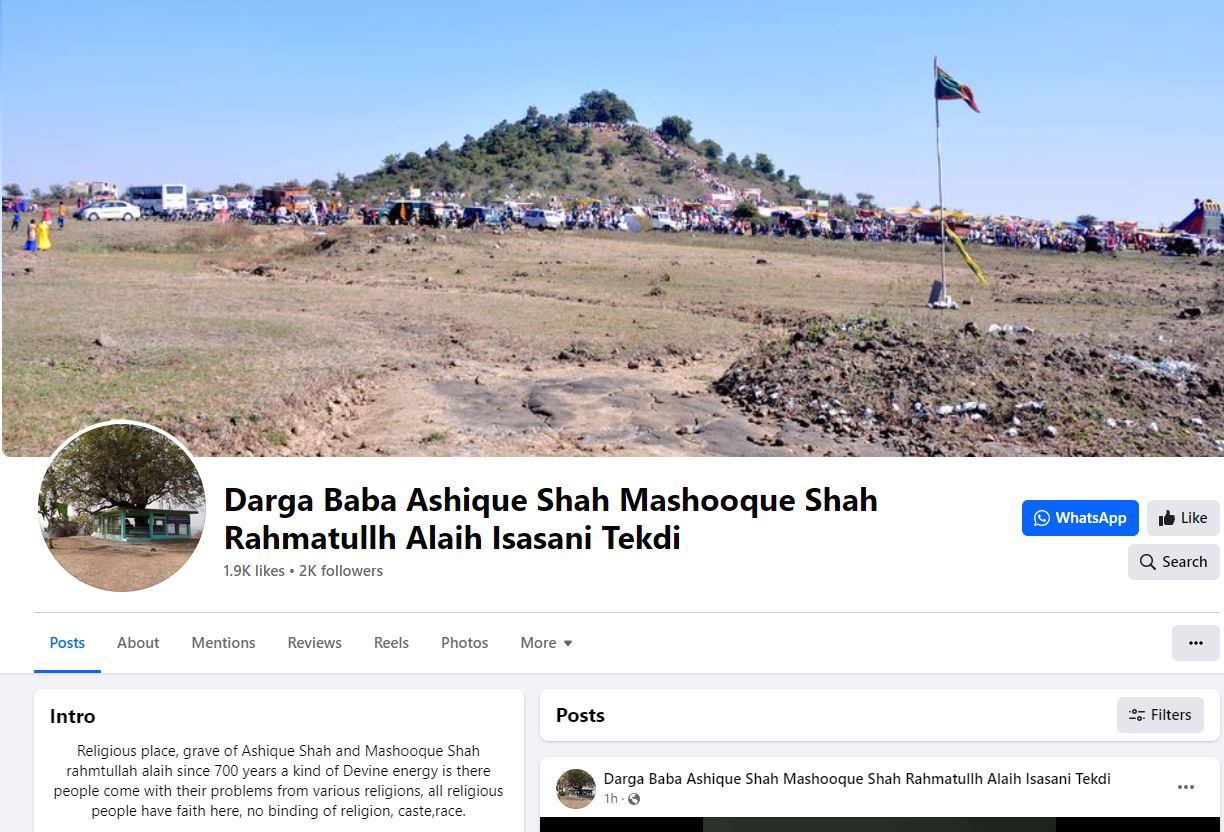The height and width of the screenshot is (832, 1224).
Task: Go to the Reviews tab
Action: (x=315, y=643)
